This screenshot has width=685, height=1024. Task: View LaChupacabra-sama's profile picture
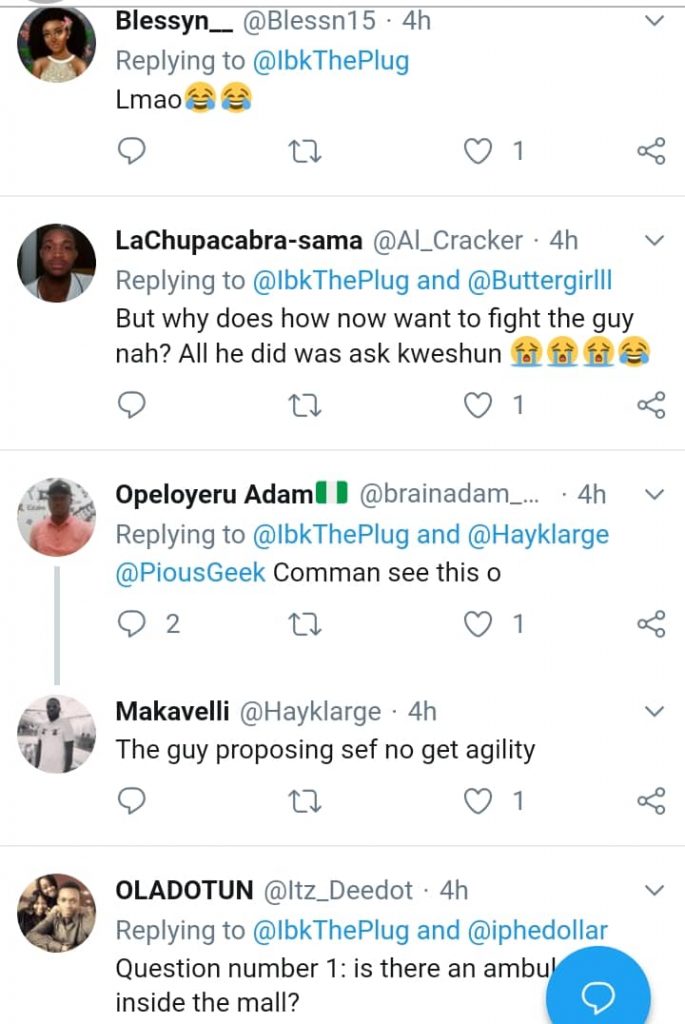(57, 262)
